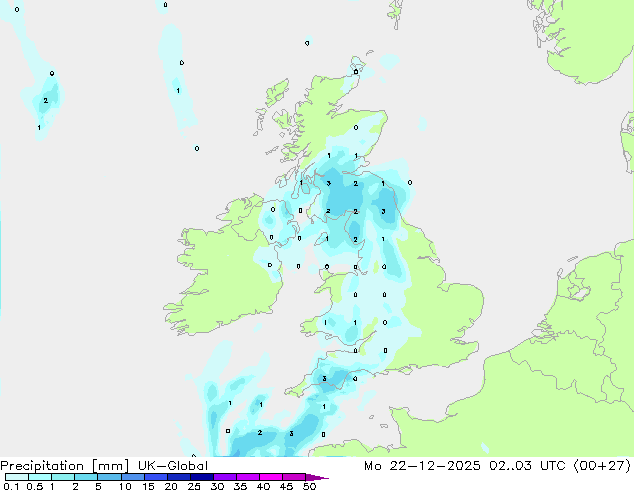The image size is (634, 490).
Task: Click the '2' value in far-west Atlantic patch
Action: coord(46,100)
